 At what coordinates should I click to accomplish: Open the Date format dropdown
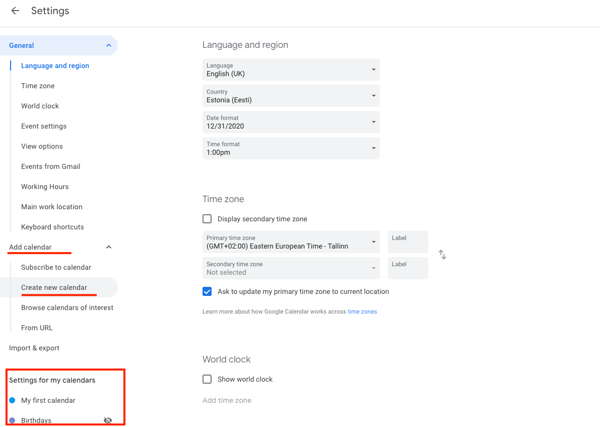click(x=290, y=122)
